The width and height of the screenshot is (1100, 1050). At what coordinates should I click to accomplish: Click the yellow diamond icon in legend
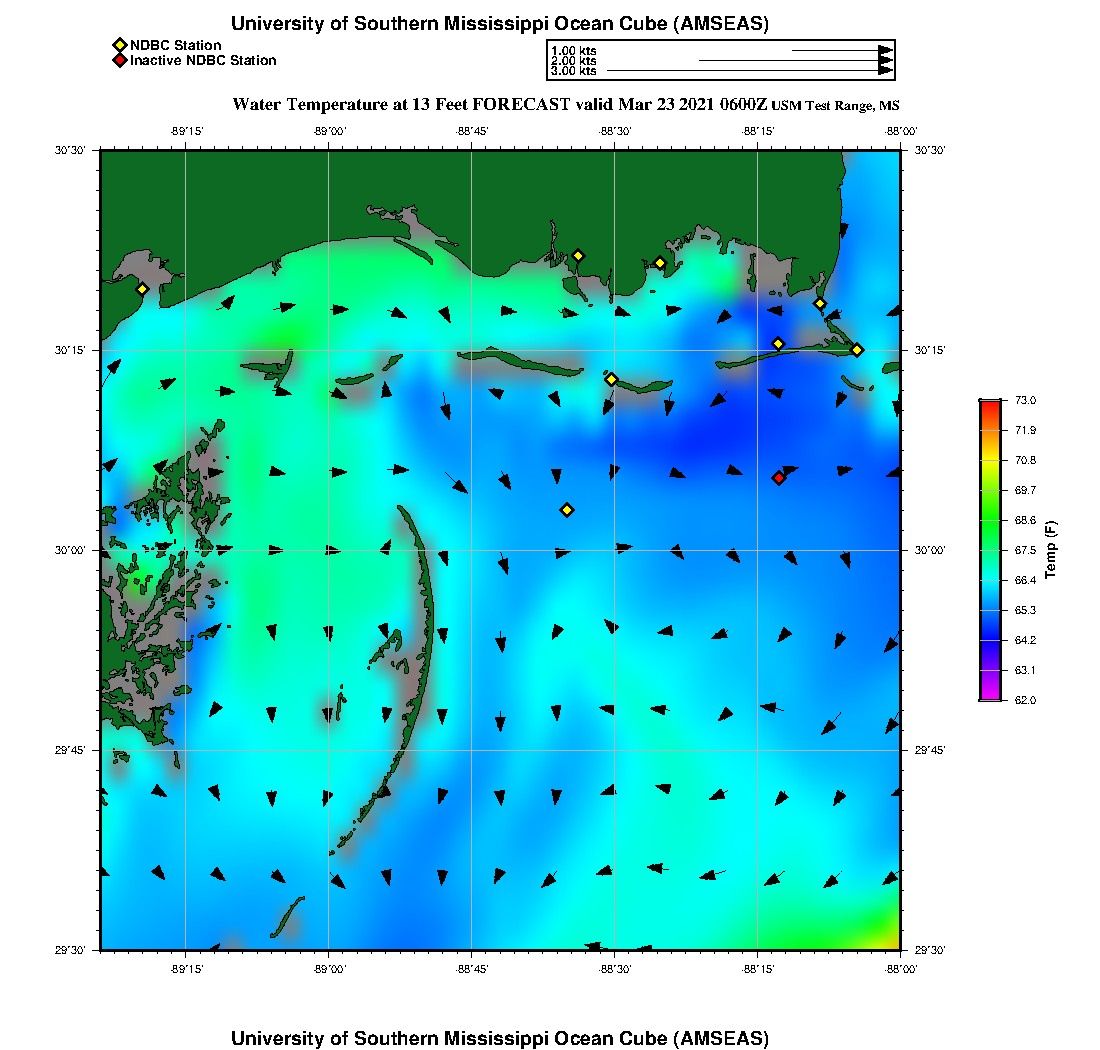point(119,45)
